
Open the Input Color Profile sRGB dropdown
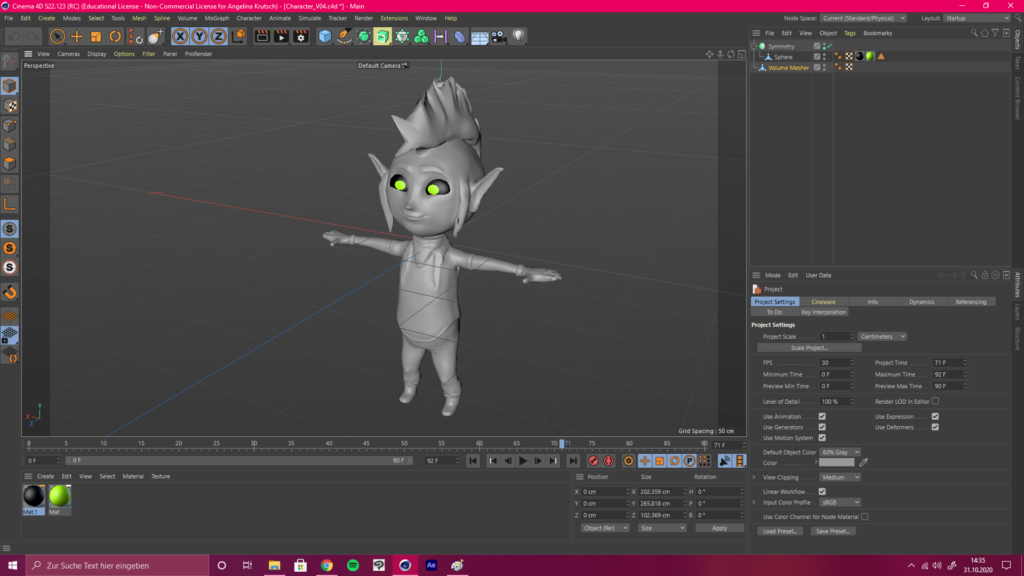(840, 502)
